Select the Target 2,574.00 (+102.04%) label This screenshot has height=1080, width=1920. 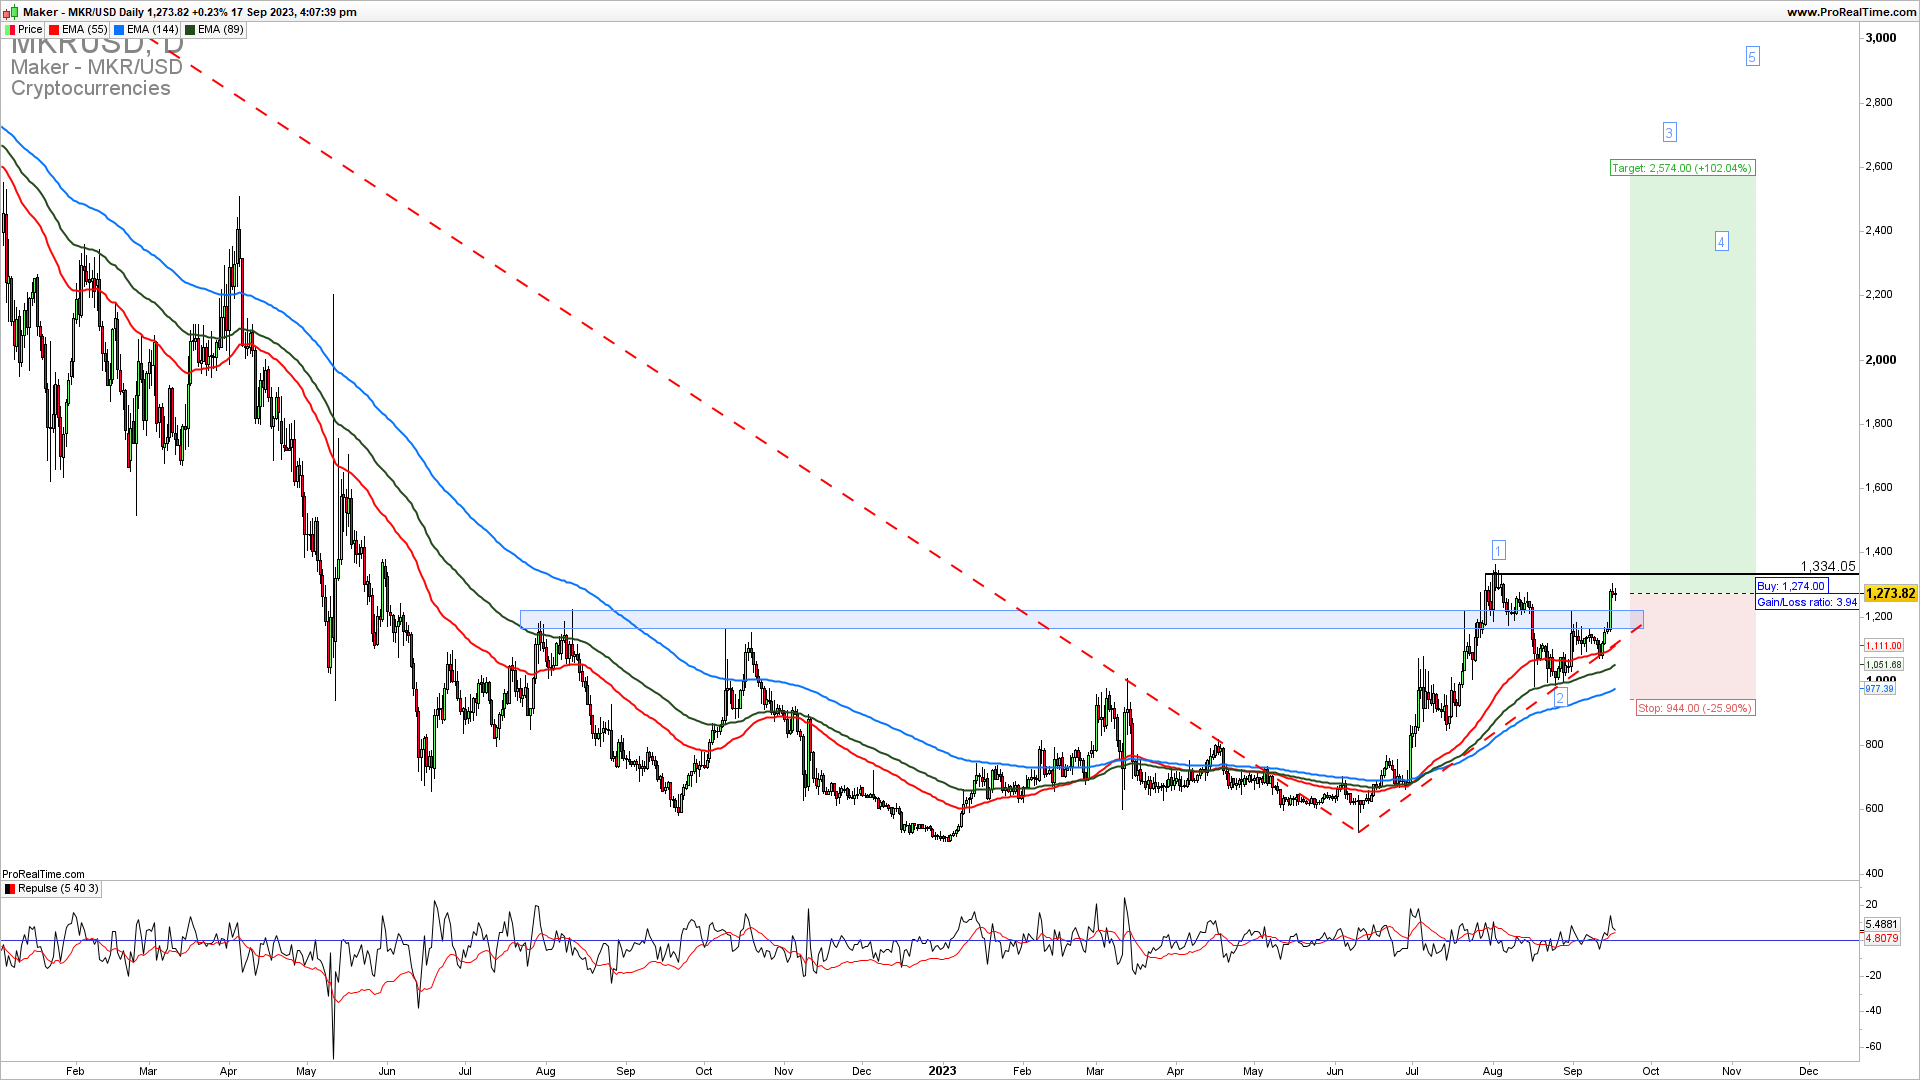[x=1682, y=168]
